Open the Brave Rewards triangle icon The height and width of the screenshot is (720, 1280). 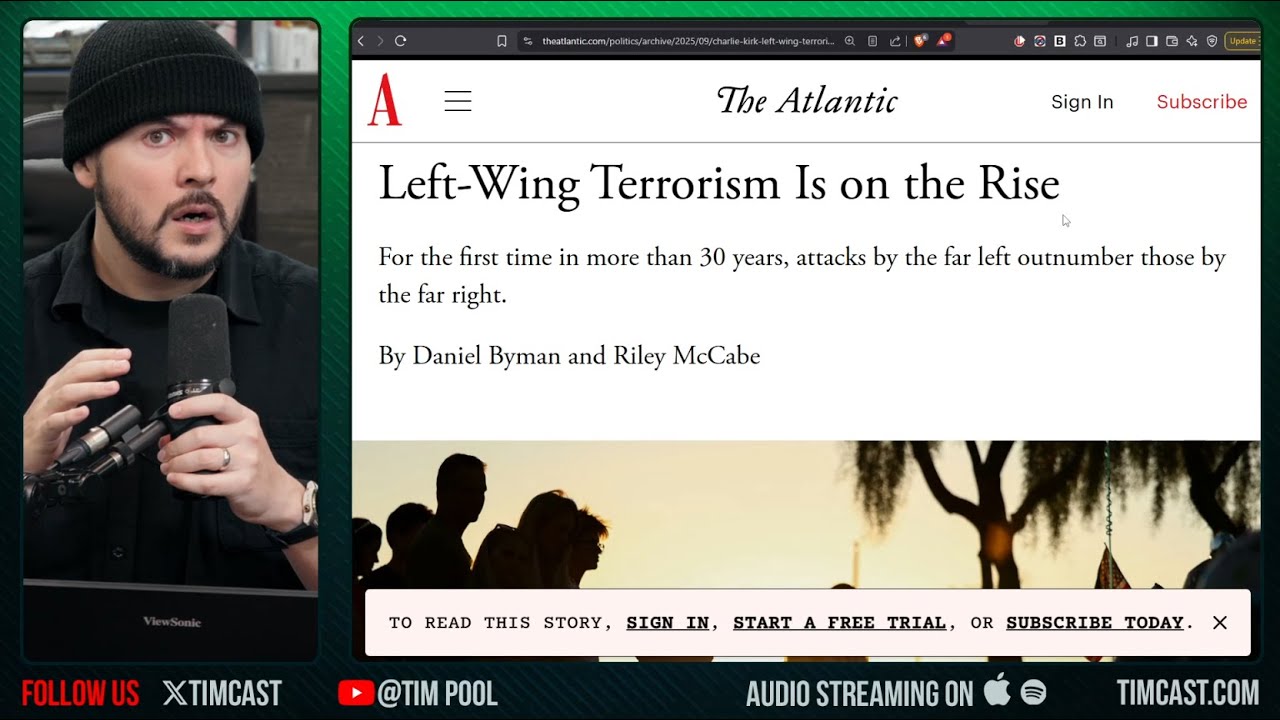[x=943, y=41]
